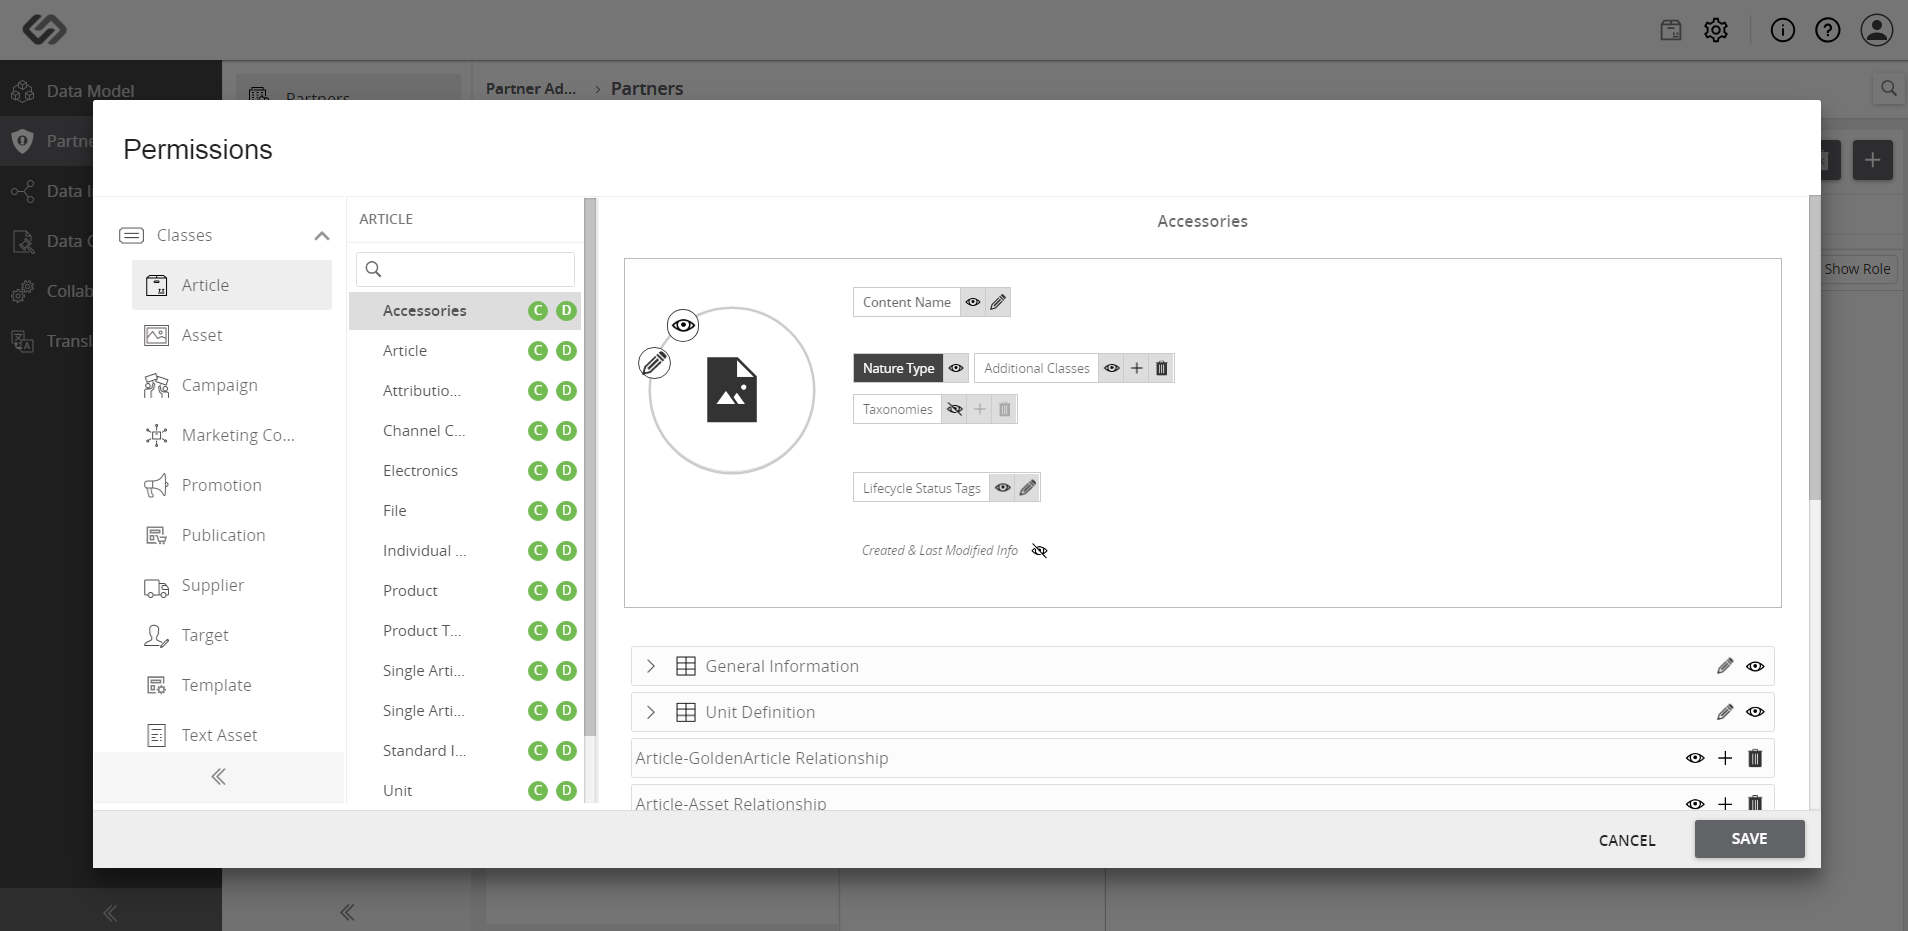Toggle D badge for Product

566,591
